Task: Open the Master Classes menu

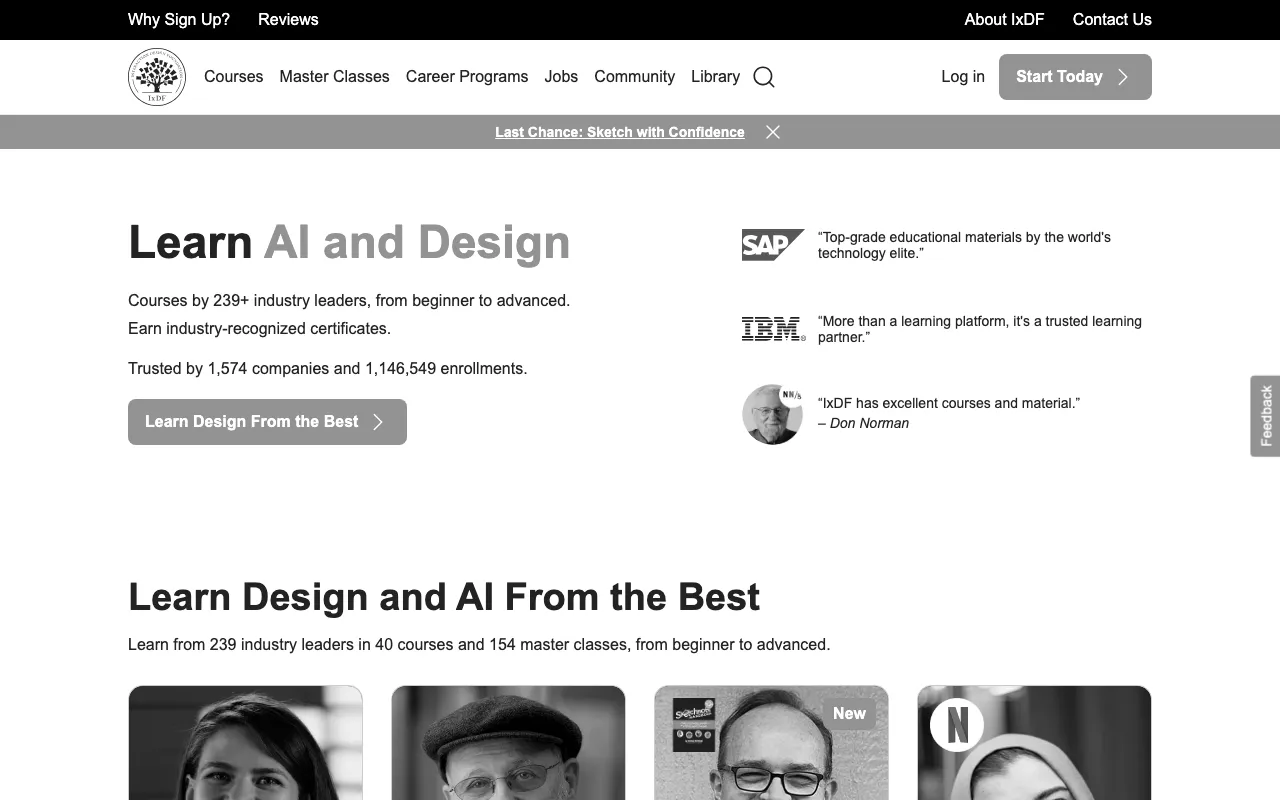Action: 334,77
